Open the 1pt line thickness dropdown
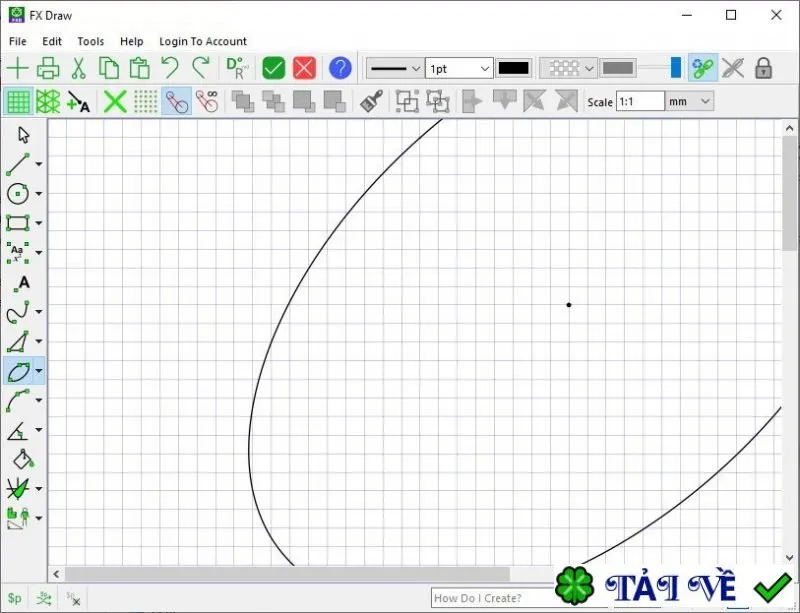The height and width of the screenshot is (613, 800). click(459, 68)
